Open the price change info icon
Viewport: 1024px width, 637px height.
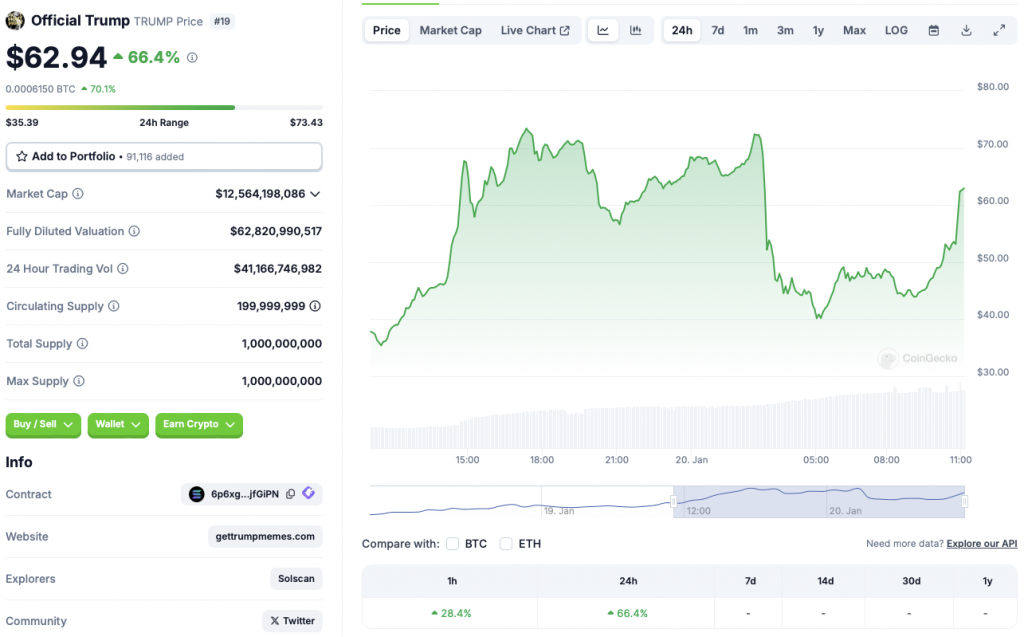[x=192, y=57]
